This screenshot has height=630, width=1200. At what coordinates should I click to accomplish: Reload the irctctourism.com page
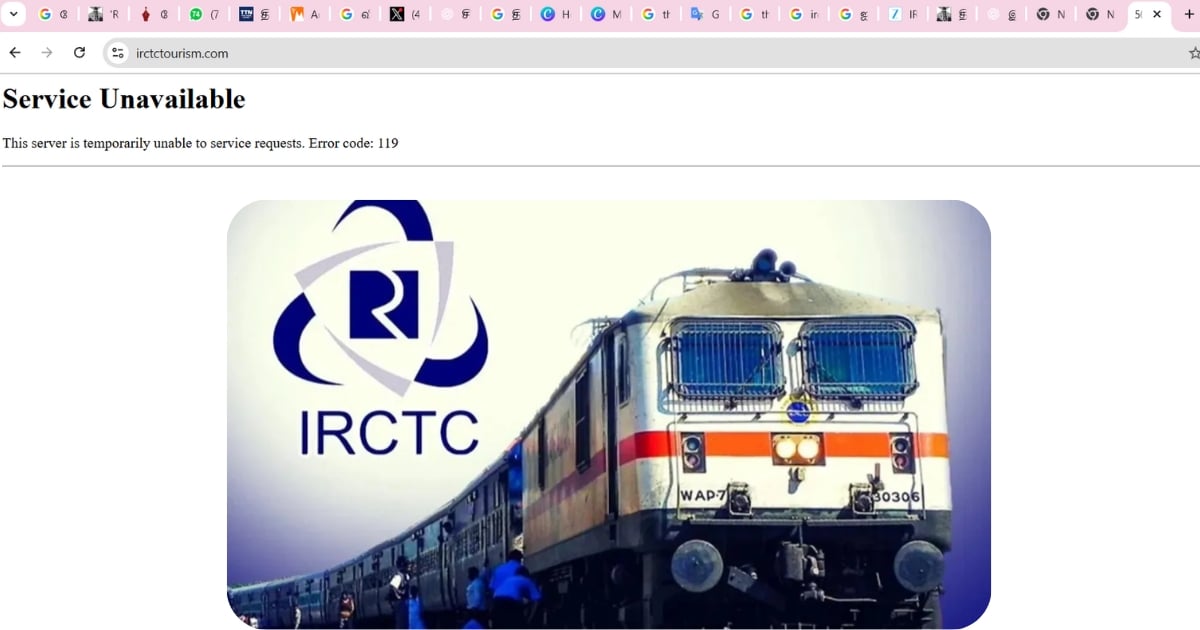(80, 53)
